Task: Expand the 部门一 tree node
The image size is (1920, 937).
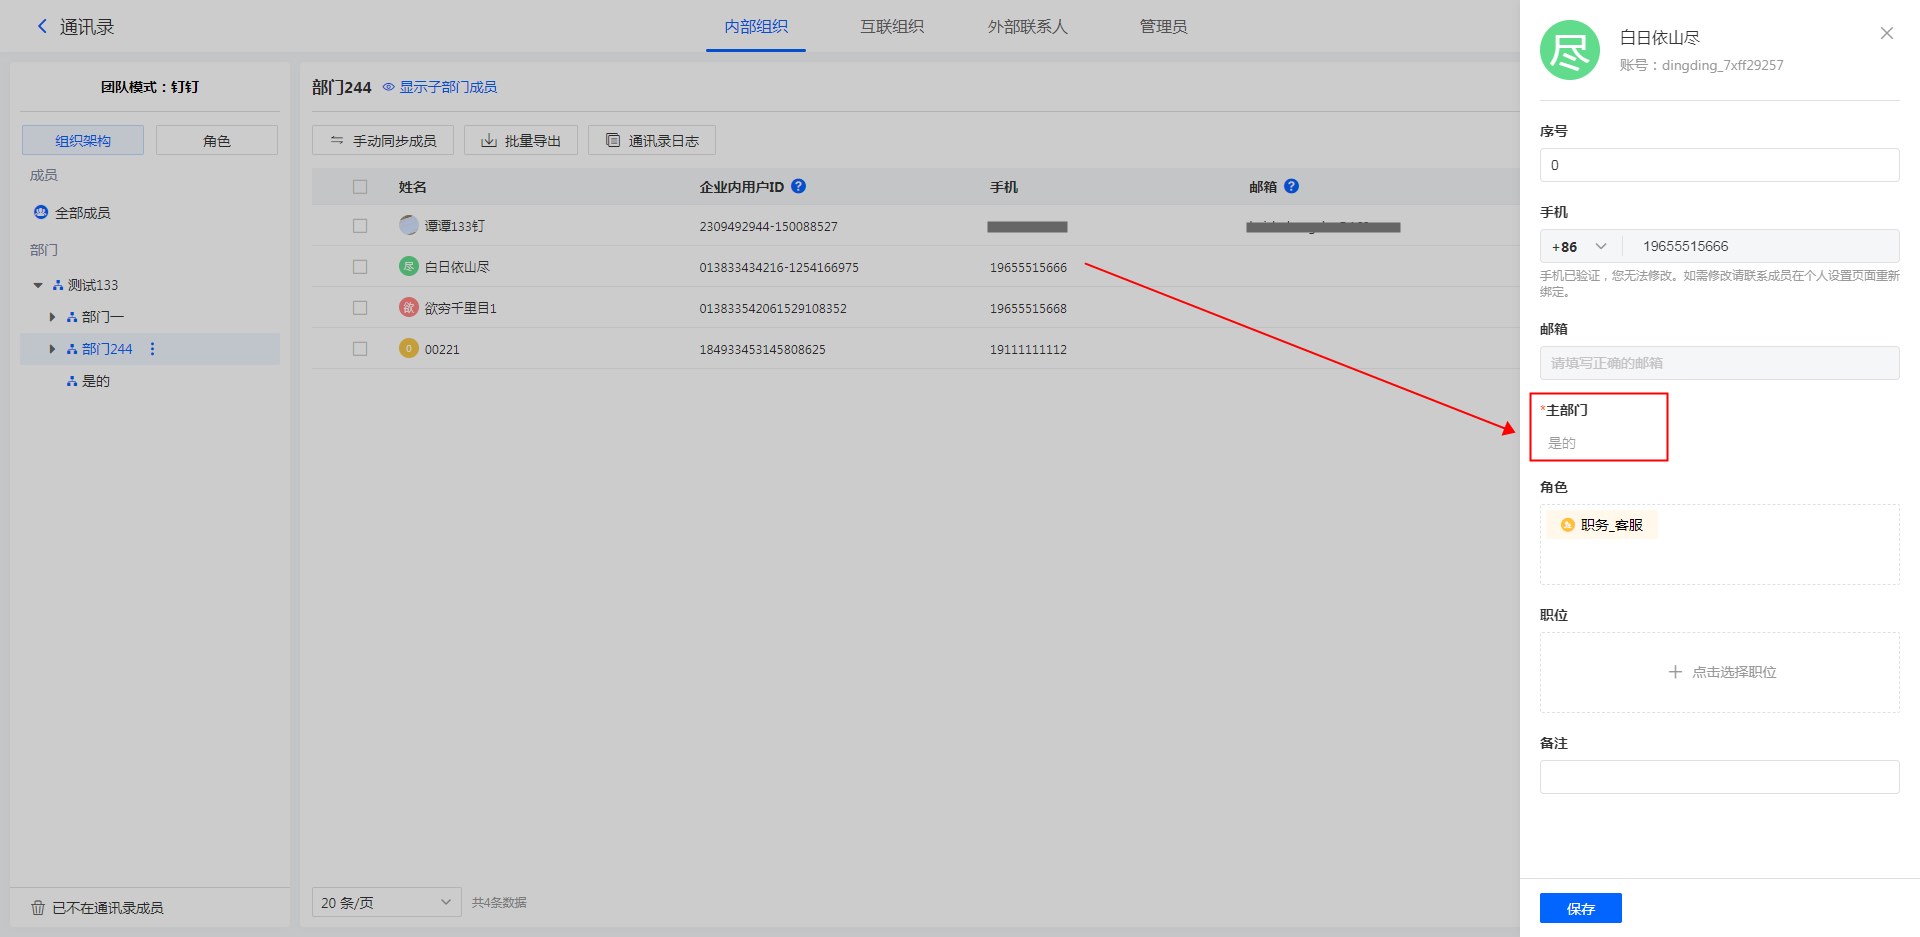Action: (52, 317)
